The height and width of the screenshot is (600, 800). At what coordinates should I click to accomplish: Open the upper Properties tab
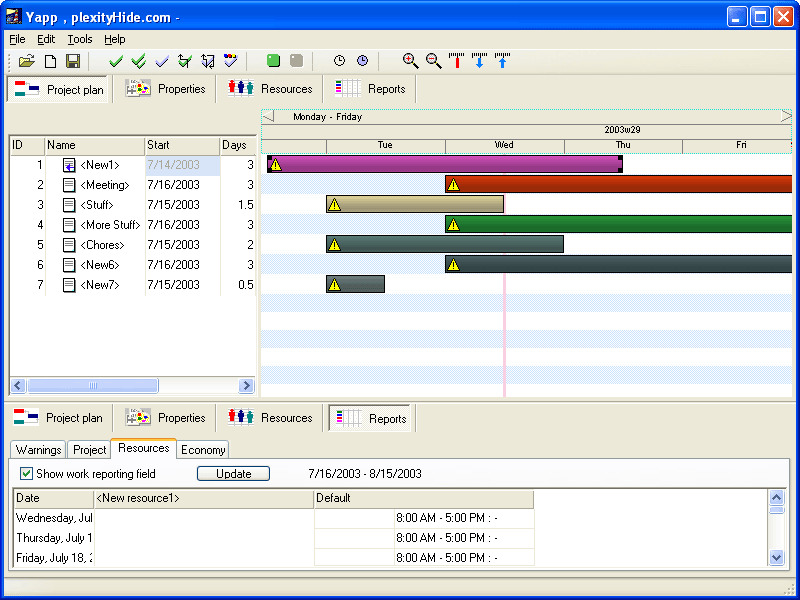coord(165,89)
